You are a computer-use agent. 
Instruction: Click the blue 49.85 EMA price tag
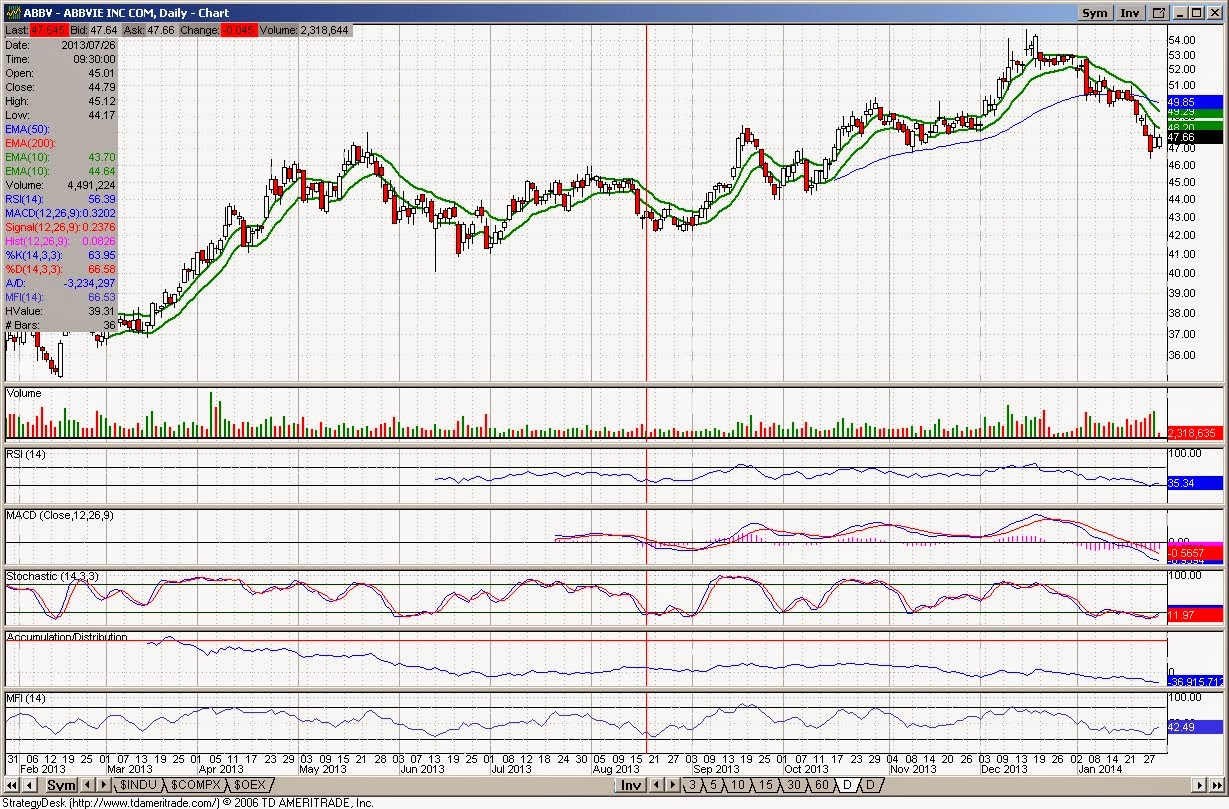(x=1194, y=102)
